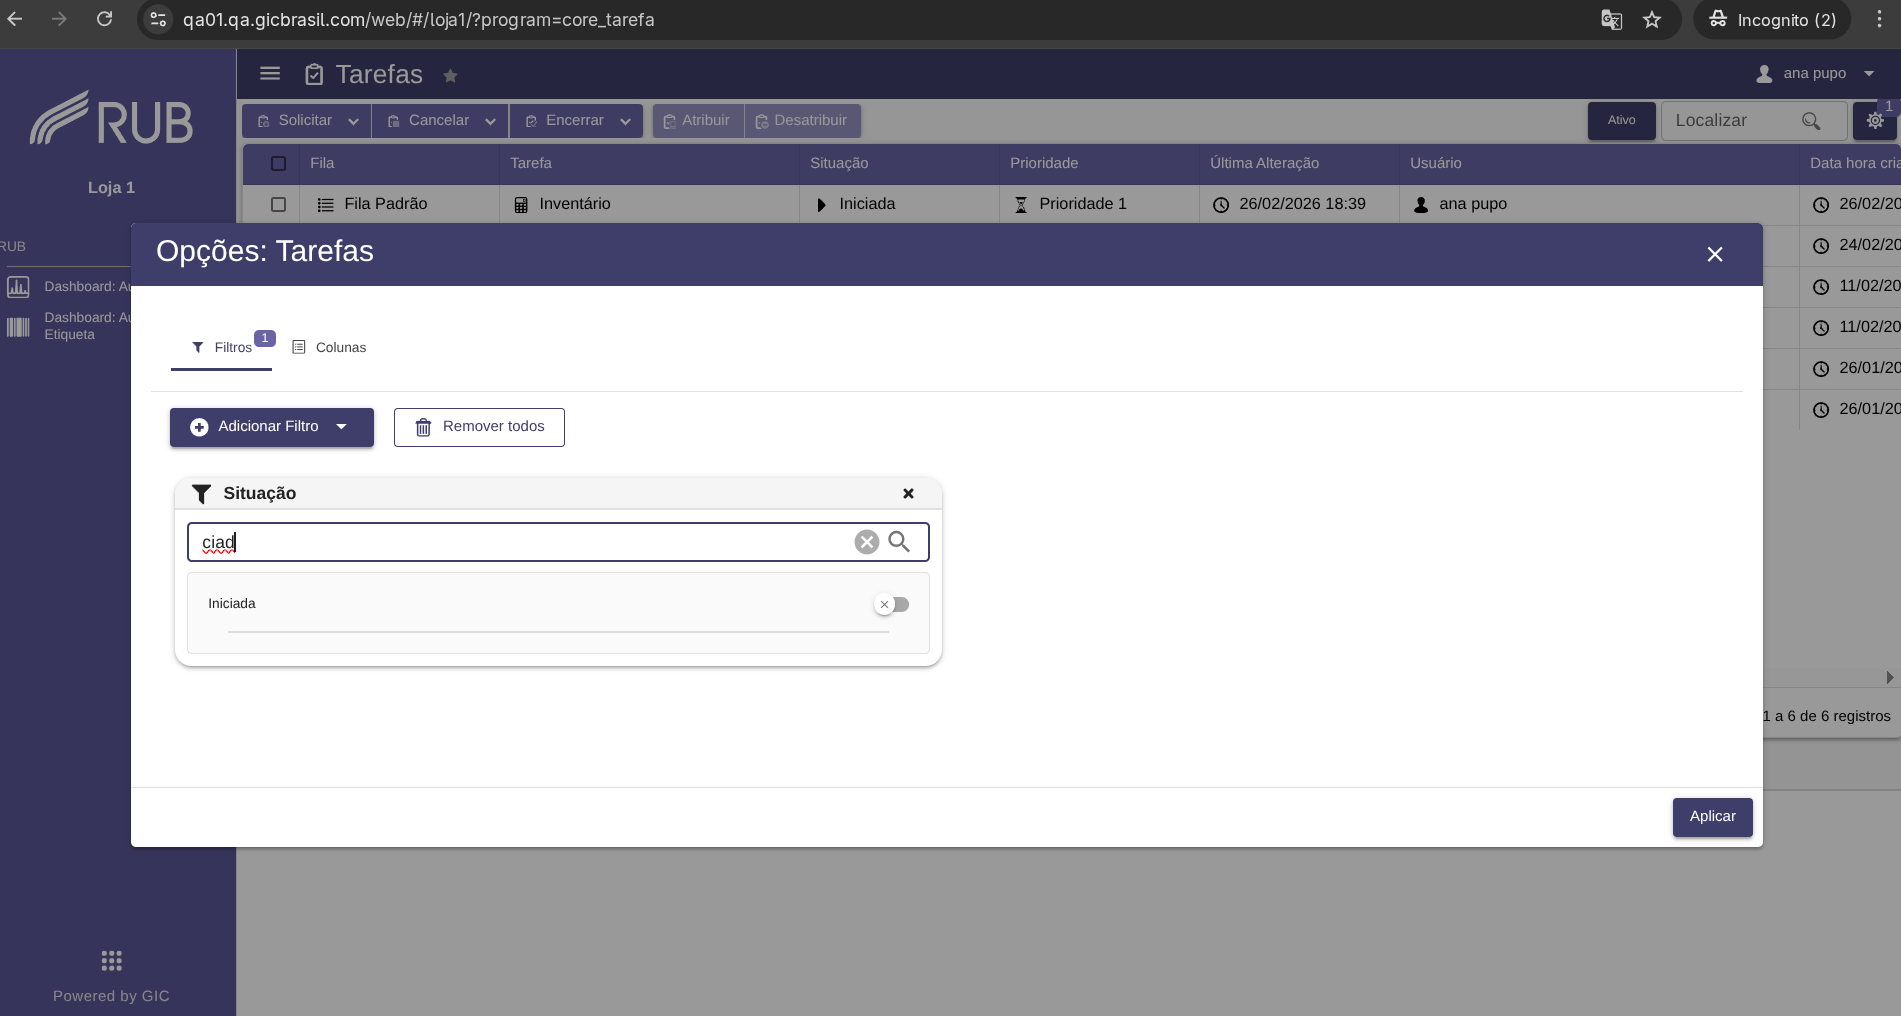This screenshot has height=1016, width=1901.
Task: Check the Fila Padrão row checkbox
Action: click(x=278, y=204)
